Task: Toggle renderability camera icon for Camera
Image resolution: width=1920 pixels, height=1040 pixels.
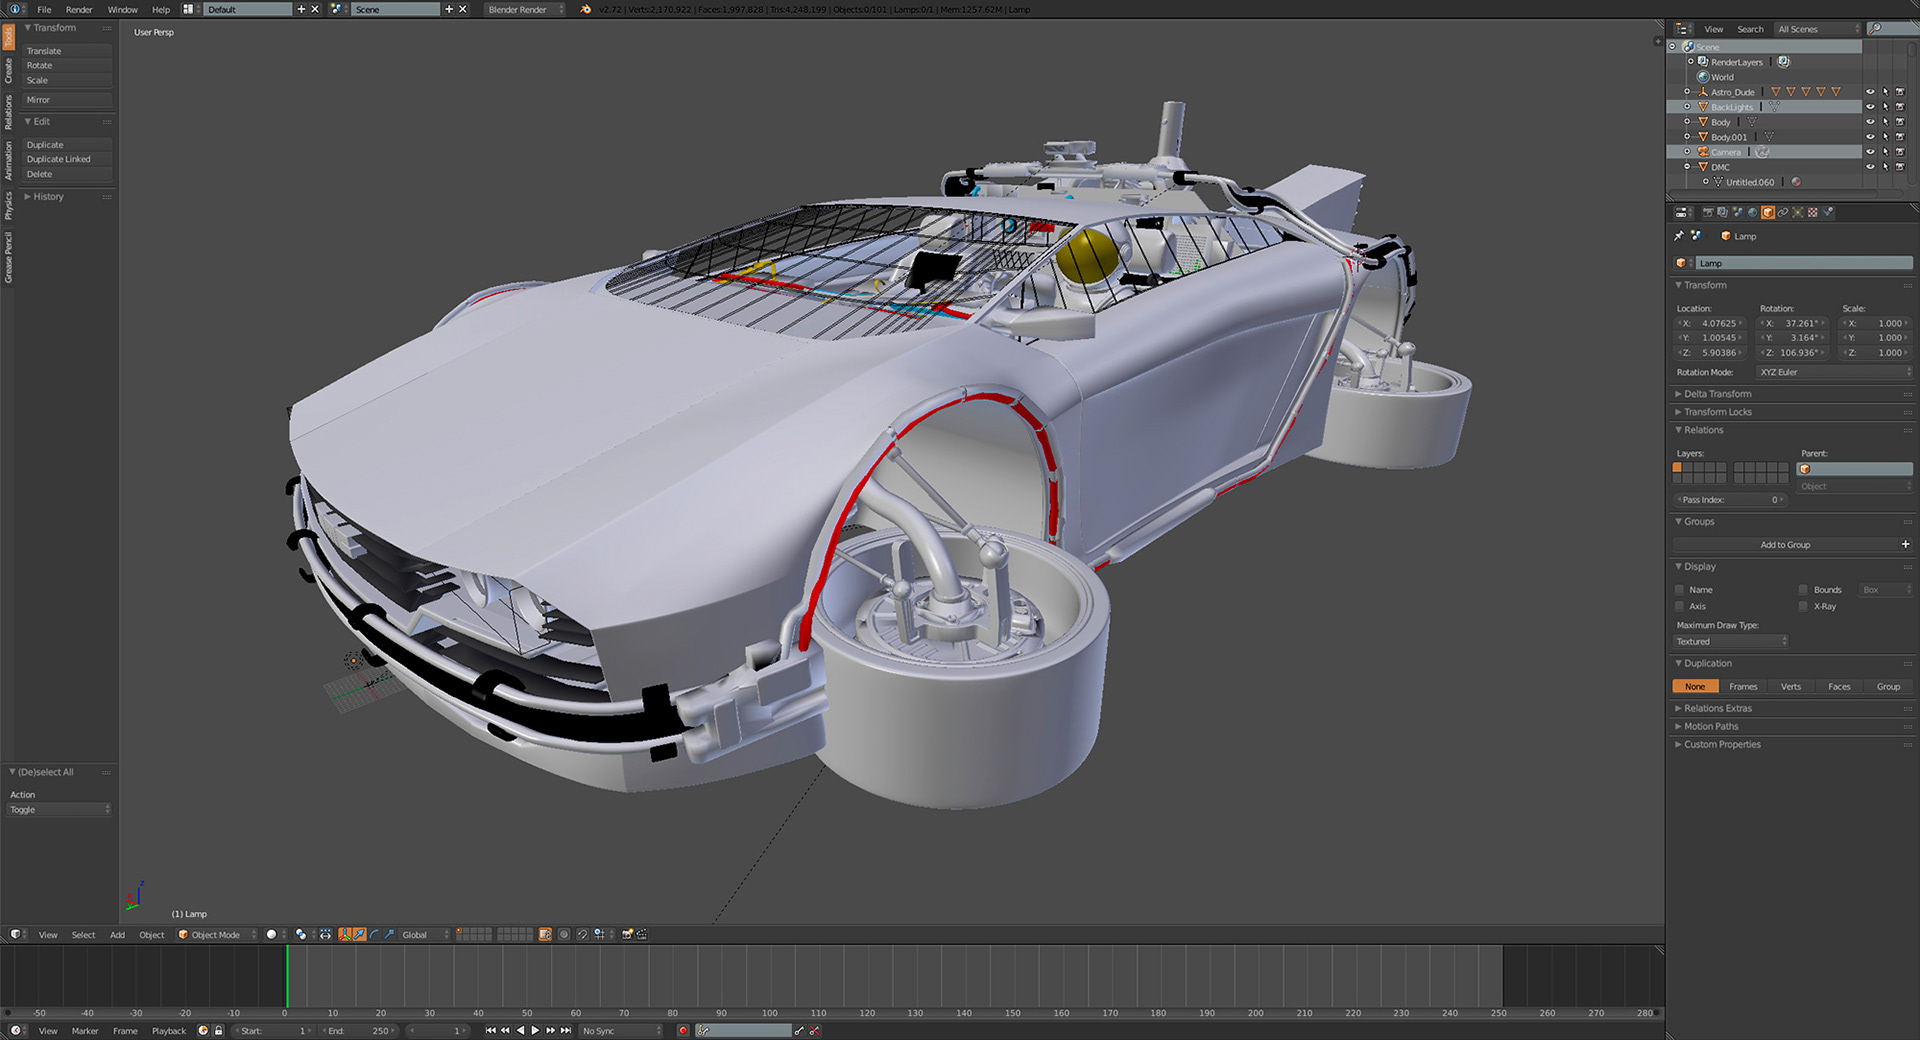Action: click(1900, 152)
